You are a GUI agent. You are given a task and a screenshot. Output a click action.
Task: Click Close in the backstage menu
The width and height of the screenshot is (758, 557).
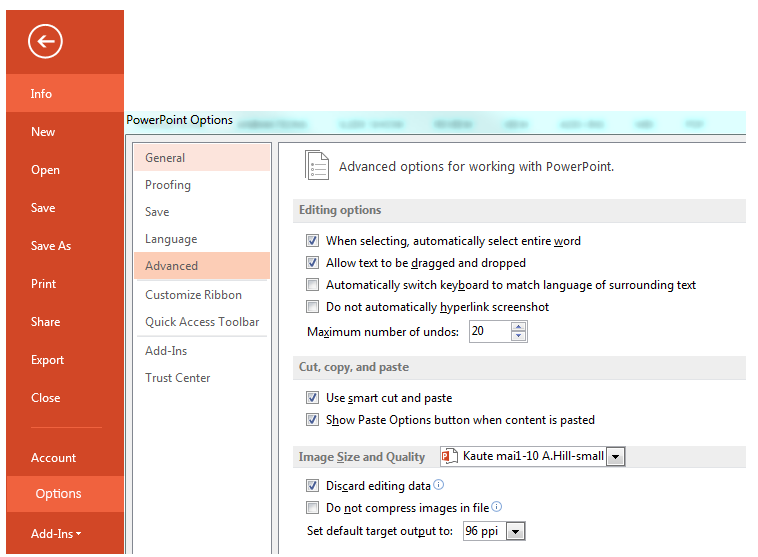coord(65,397)
